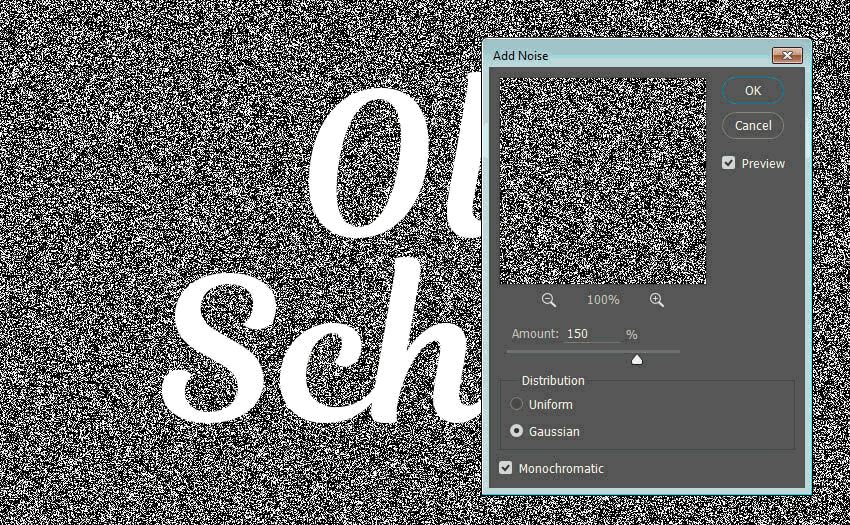Click the noise preview thumbnail
The height and width of the screenshot is (525, 850).
[603, 181]
